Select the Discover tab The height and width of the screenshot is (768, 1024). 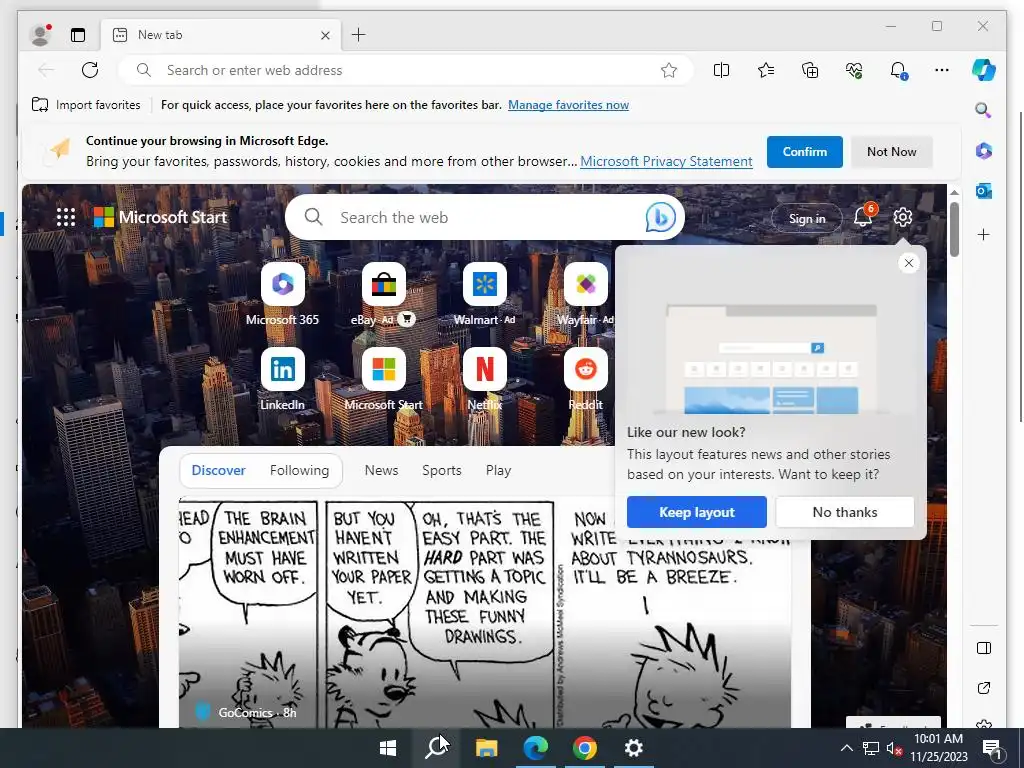point(219,470)
